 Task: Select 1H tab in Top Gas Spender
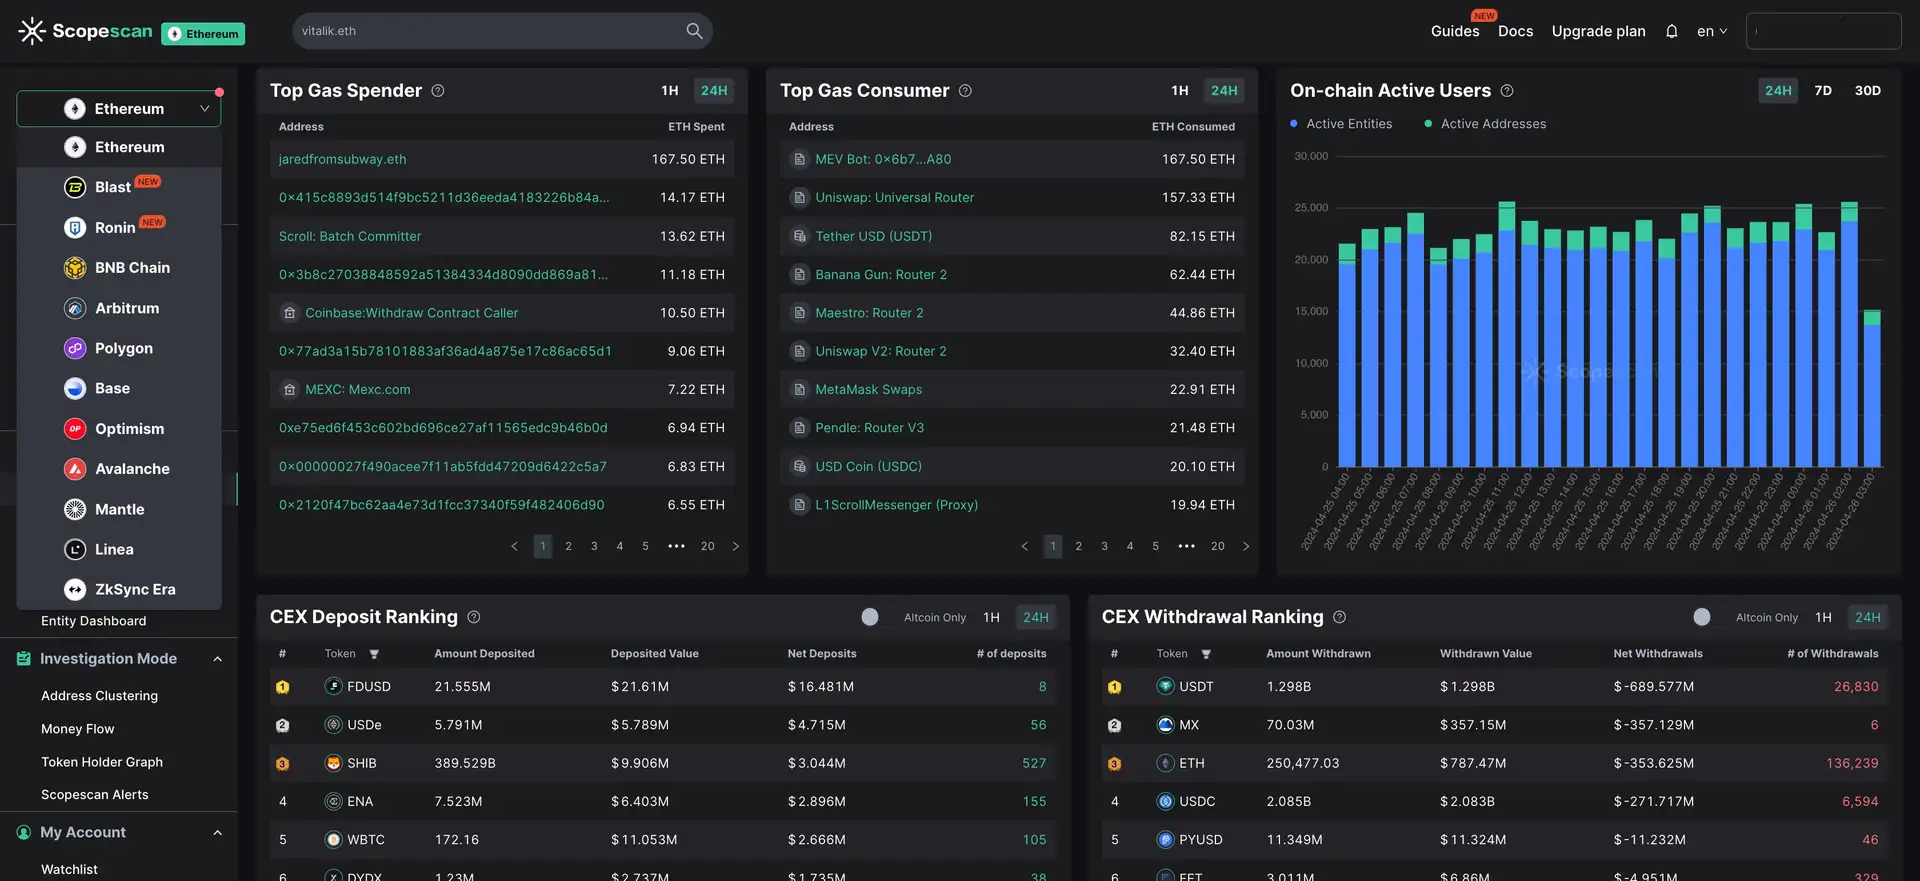coord(670,91)
